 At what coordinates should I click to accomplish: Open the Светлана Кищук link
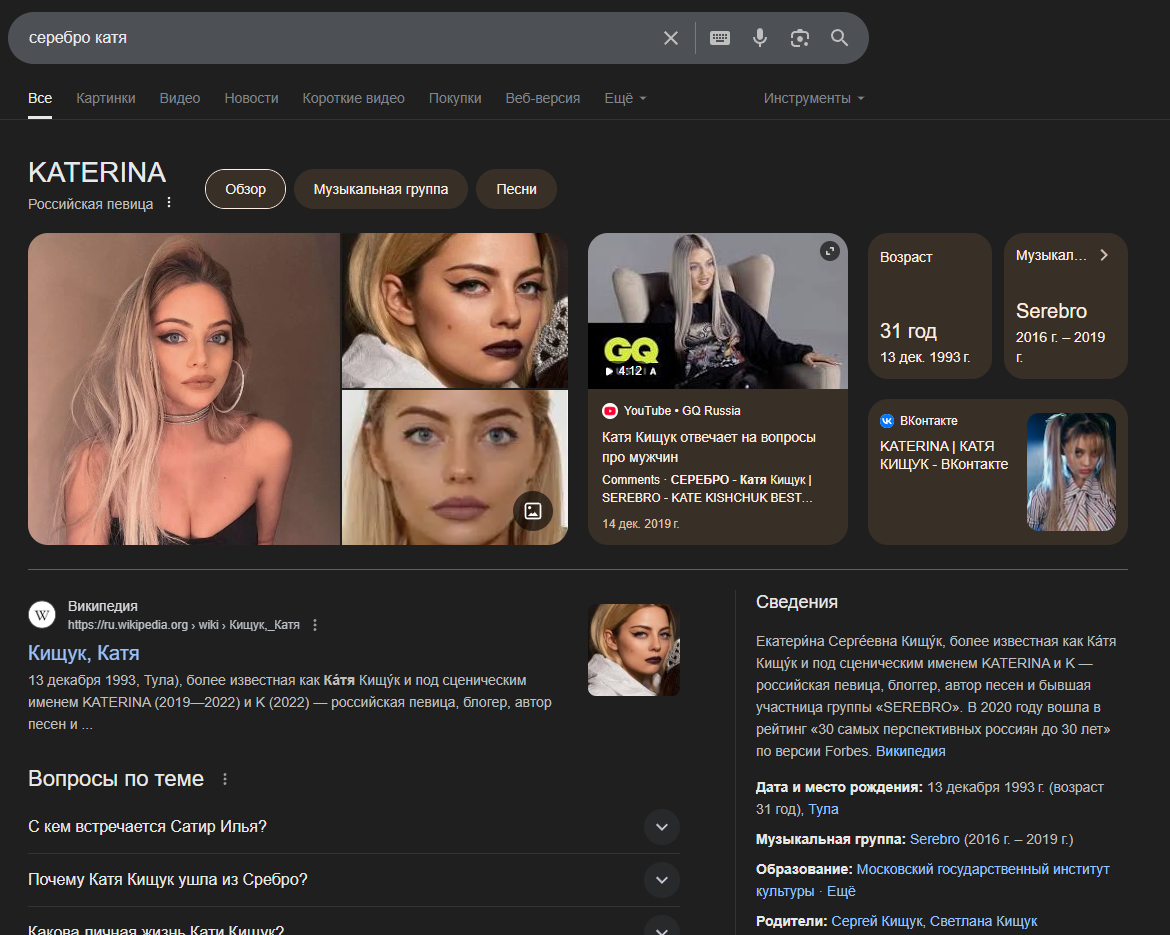[983, 921]
